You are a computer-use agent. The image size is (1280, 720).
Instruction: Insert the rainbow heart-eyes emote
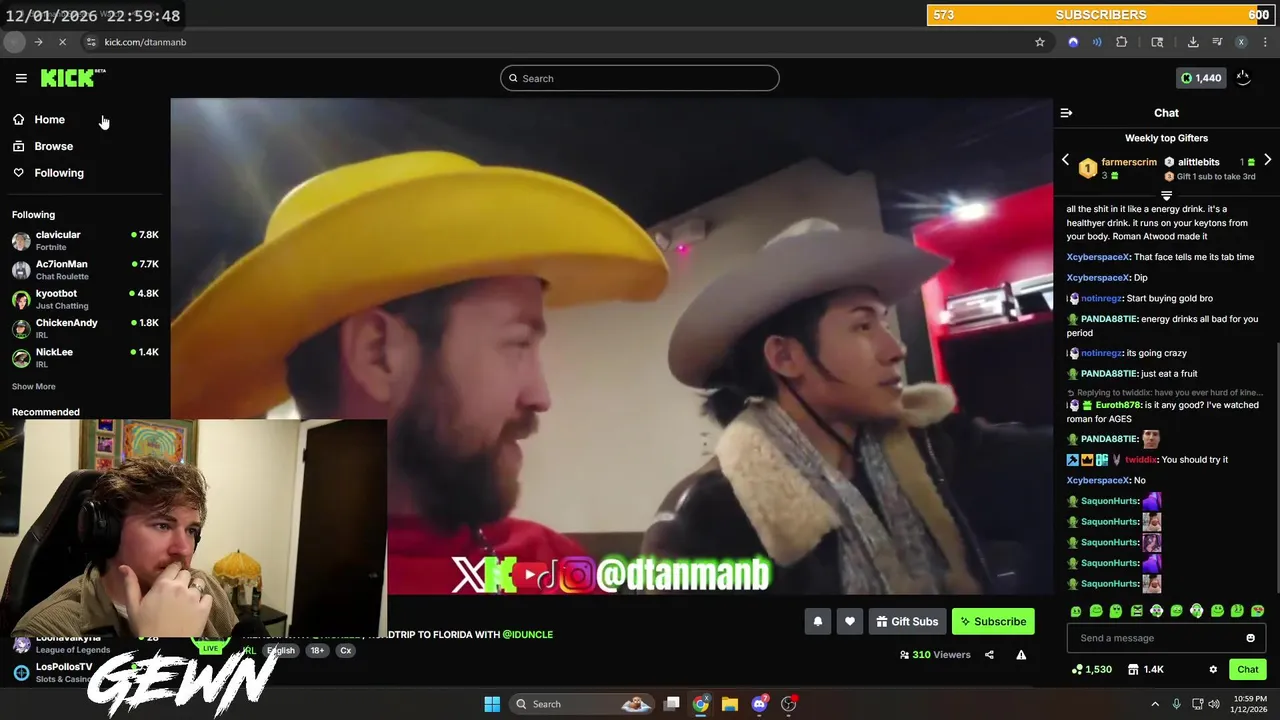point(1258,611)
